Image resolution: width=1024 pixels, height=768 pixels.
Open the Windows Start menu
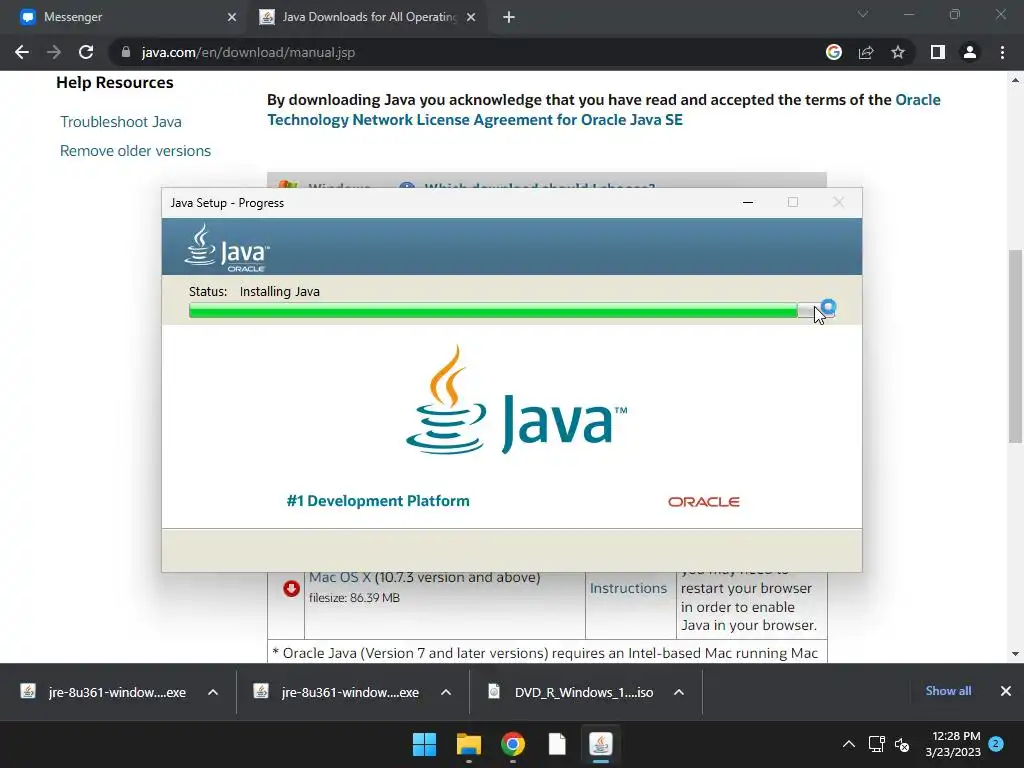(x=424, y=744)
